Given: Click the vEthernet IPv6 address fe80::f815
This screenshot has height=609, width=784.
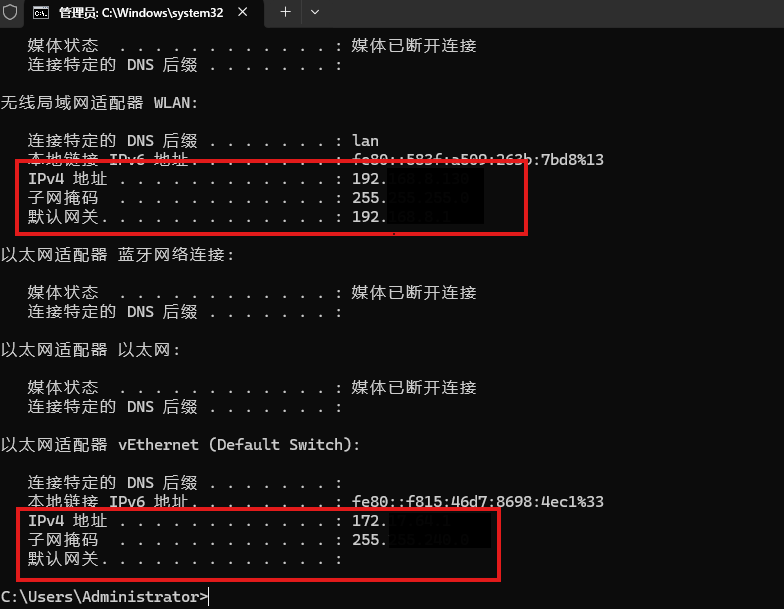Looking at the screenshot, I should pos(478,502).
